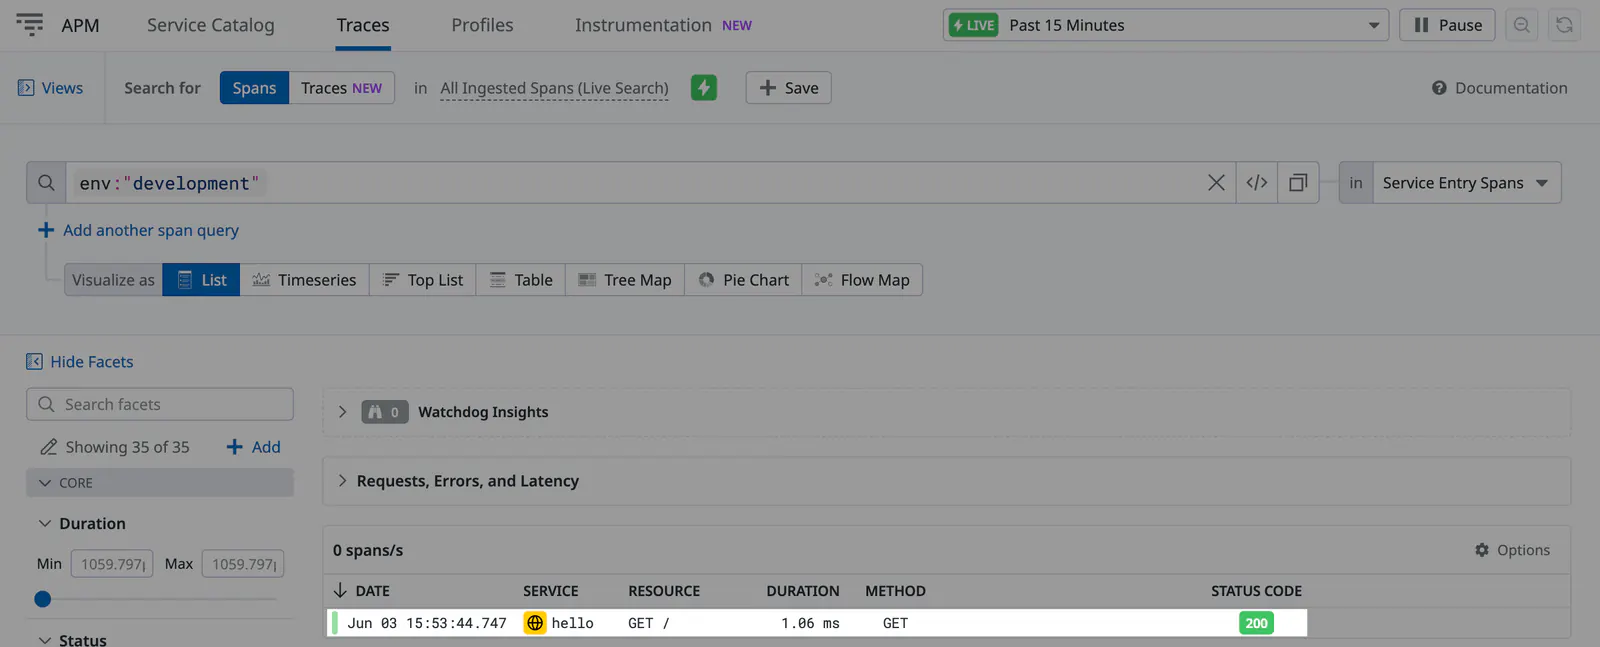Click the Options gear icon
Image resolution: width=1600 pixels, height=647 pixels.
click(1482, 550)
